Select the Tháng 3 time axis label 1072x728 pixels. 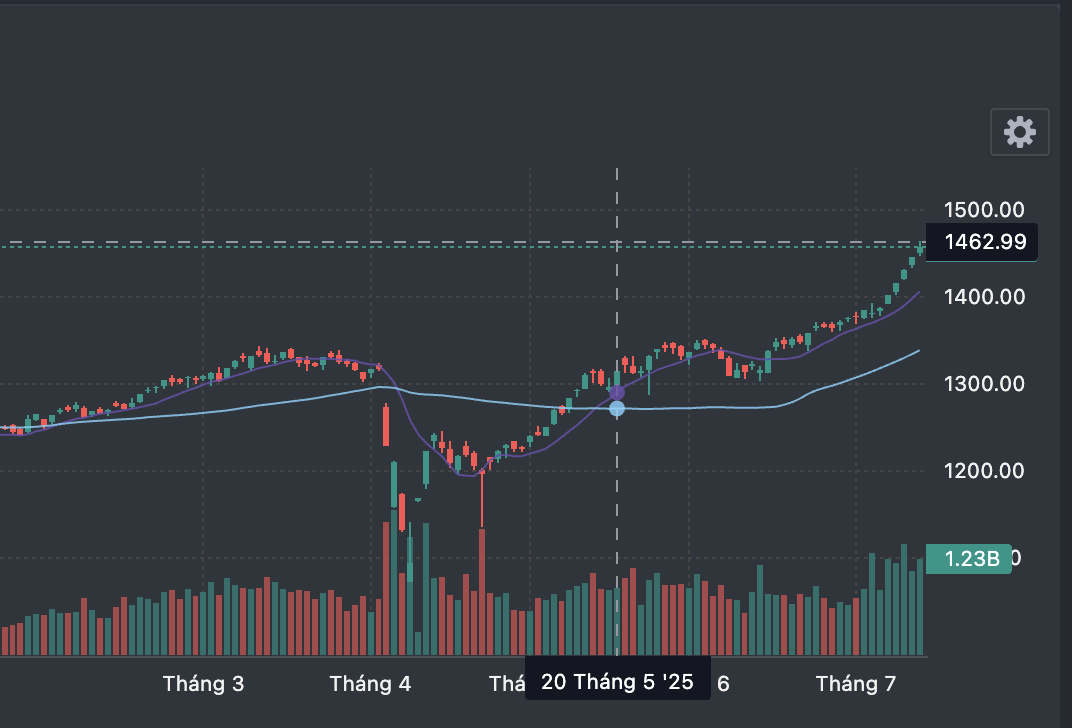coord(203,684)
